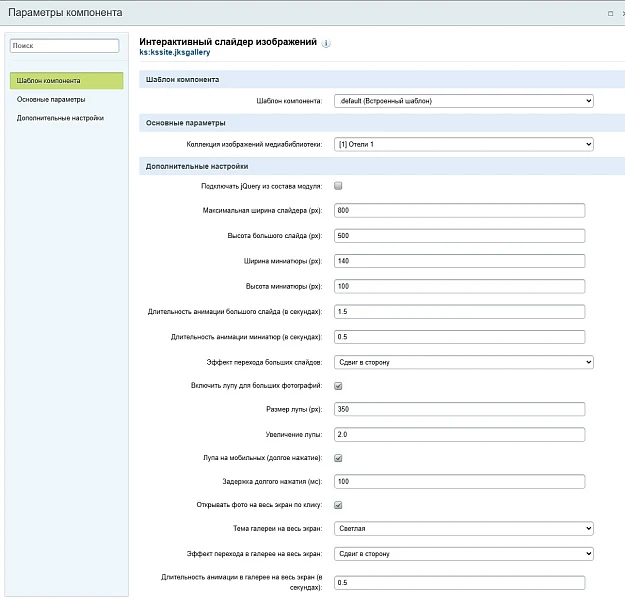The width and height of the screenshot is (625, 600).
Task: Edit magnifier zoom field 2.0
Action: [460, 435]
